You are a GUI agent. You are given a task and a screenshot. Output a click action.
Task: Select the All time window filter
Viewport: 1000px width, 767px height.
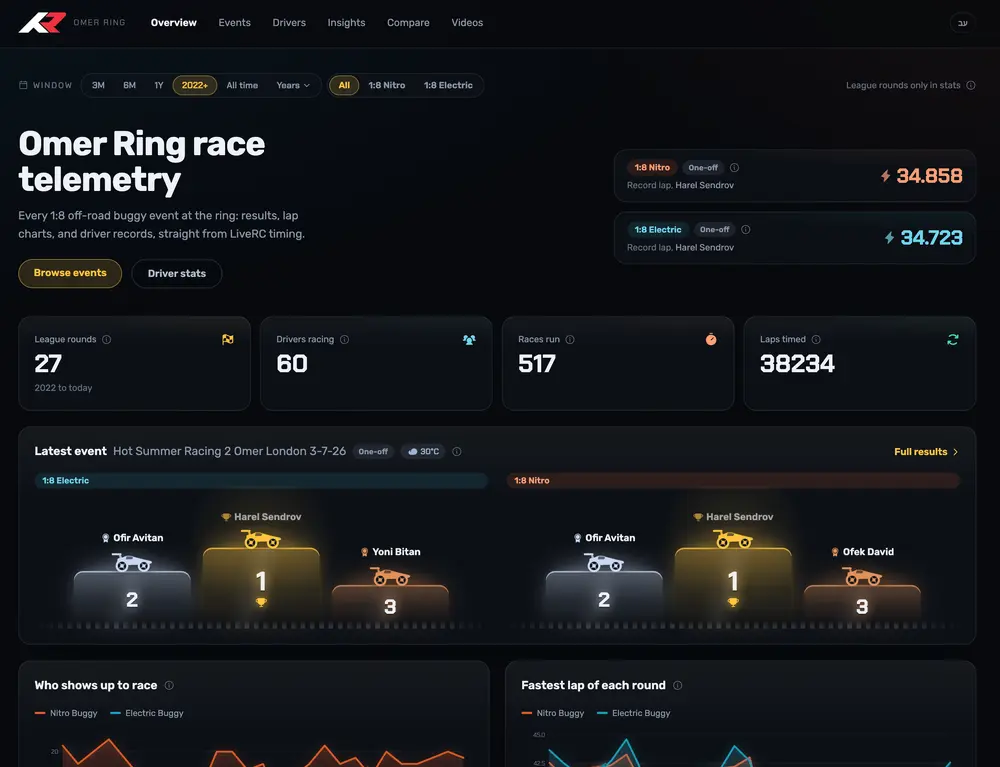click(242, 85)
